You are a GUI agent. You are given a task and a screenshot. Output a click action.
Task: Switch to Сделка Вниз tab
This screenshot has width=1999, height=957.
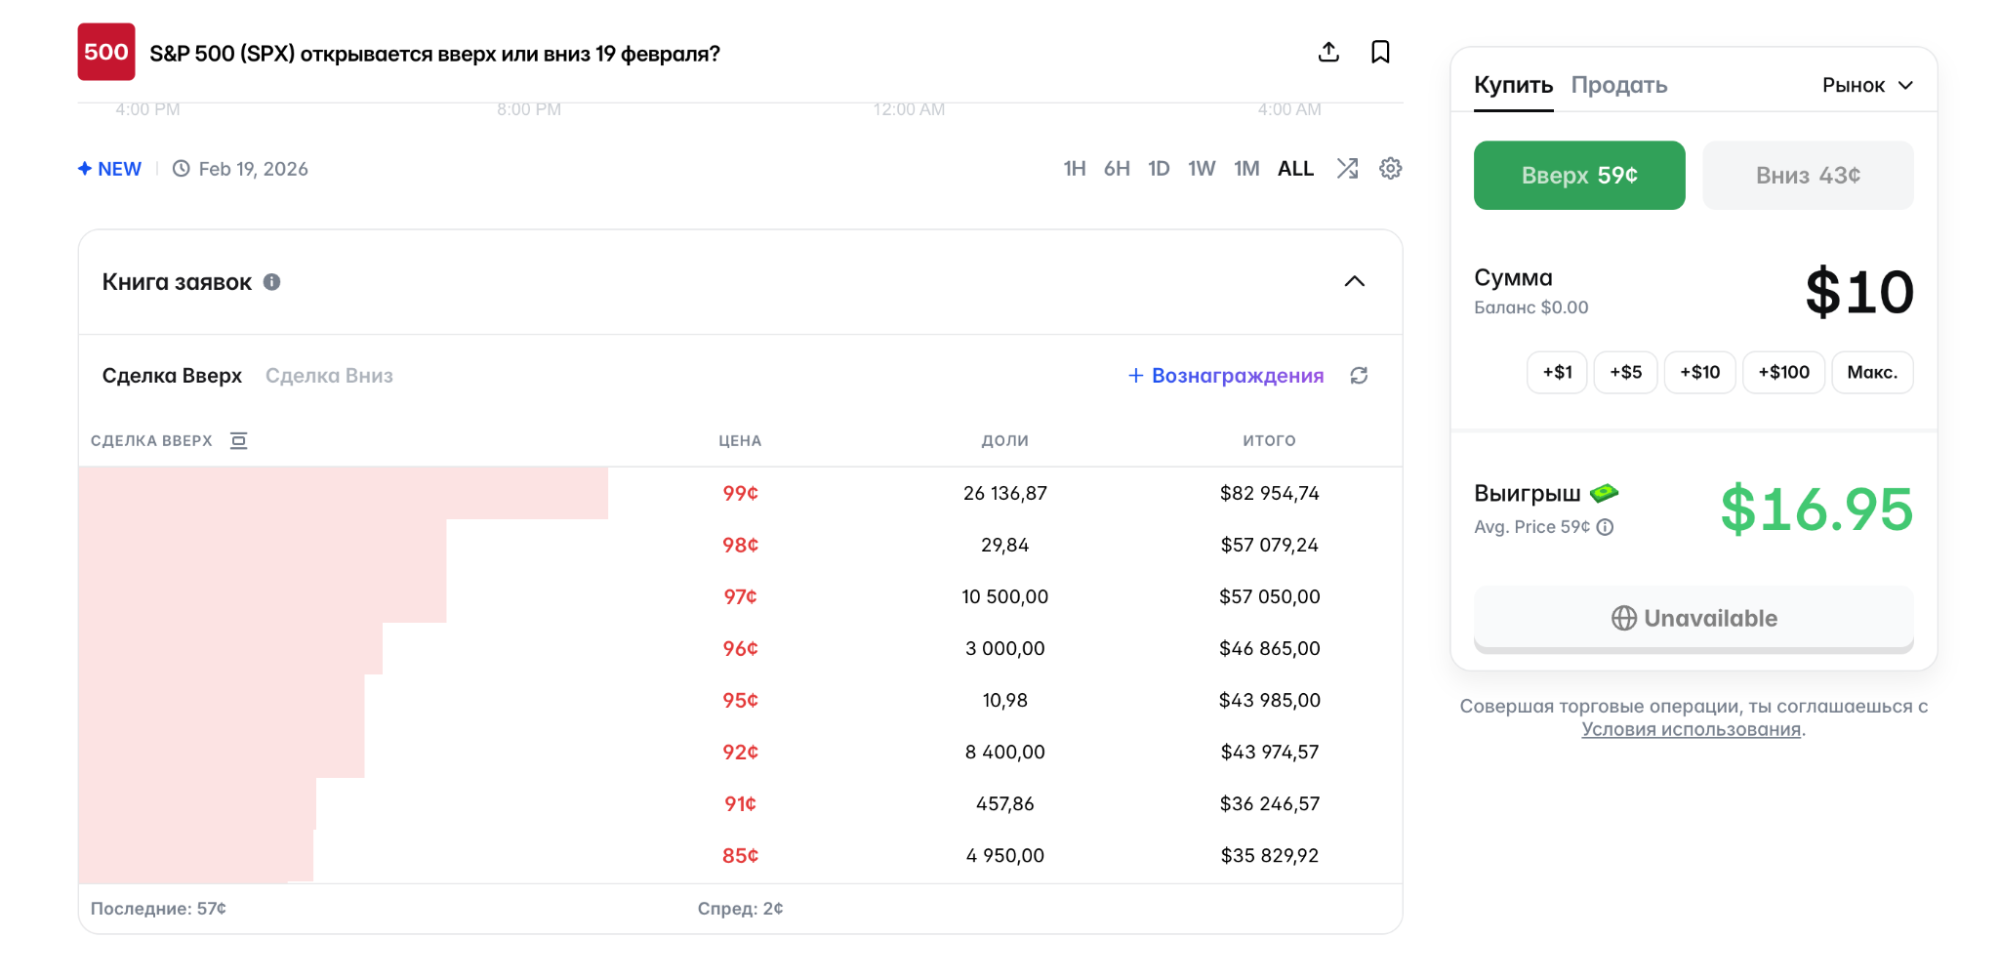329,375
